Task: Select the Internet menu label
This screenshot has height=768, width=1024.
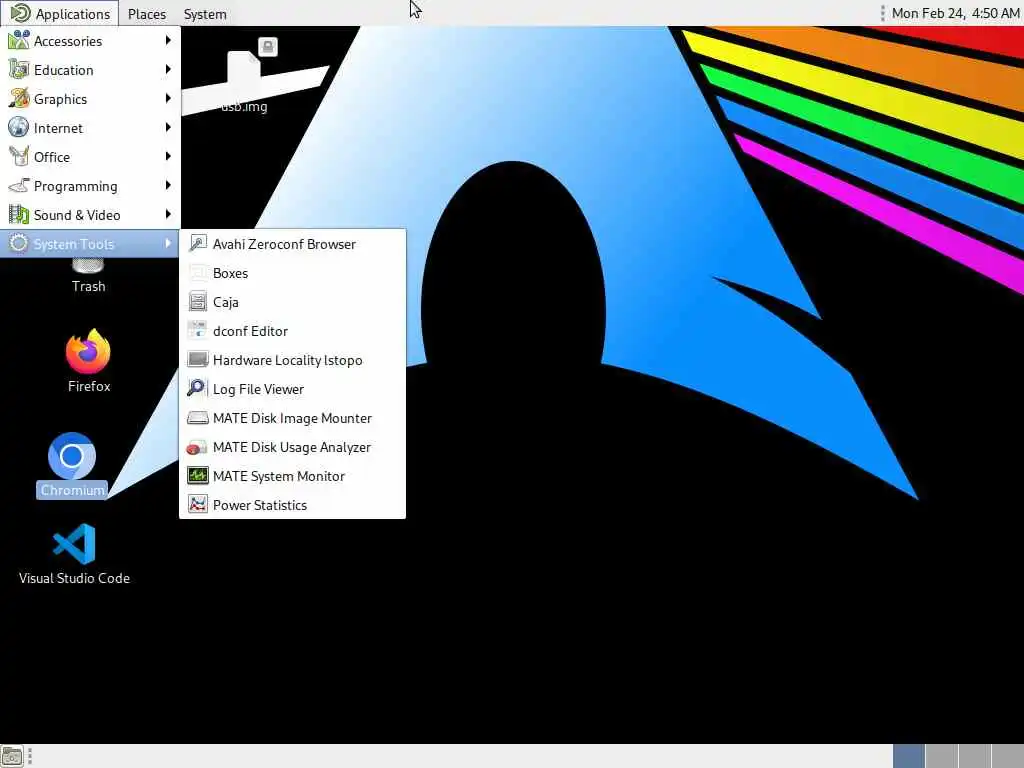Action: click(x=58, y=128)
